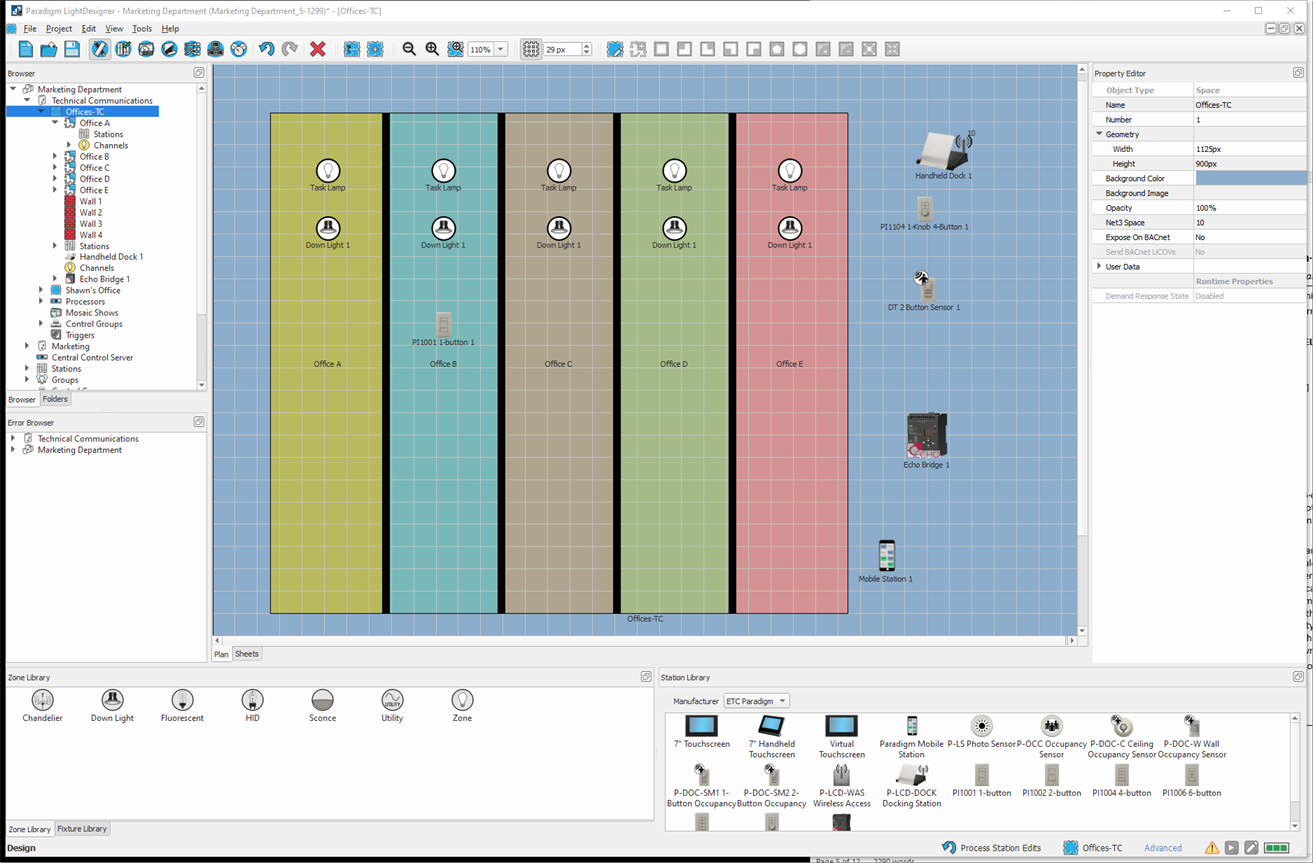Open the Tools menu
1313x863 pixels.
[142, 29]
